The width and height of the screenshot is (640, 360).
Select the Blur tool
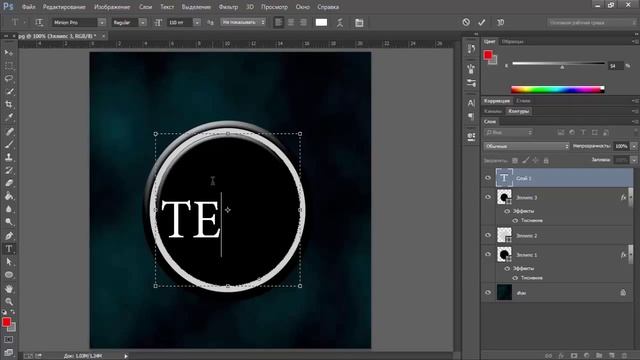[9, 209]
